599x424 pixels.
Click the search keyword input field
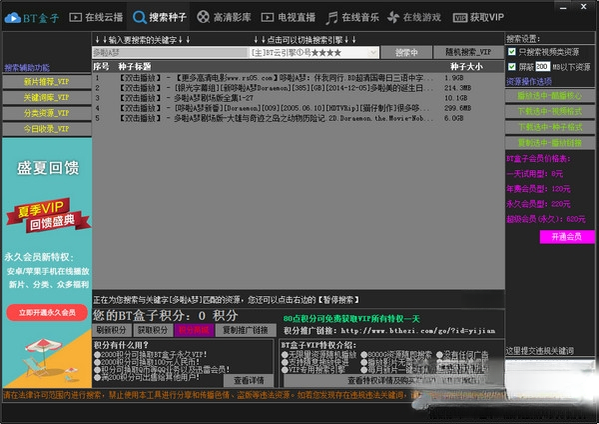coord(170,52)
